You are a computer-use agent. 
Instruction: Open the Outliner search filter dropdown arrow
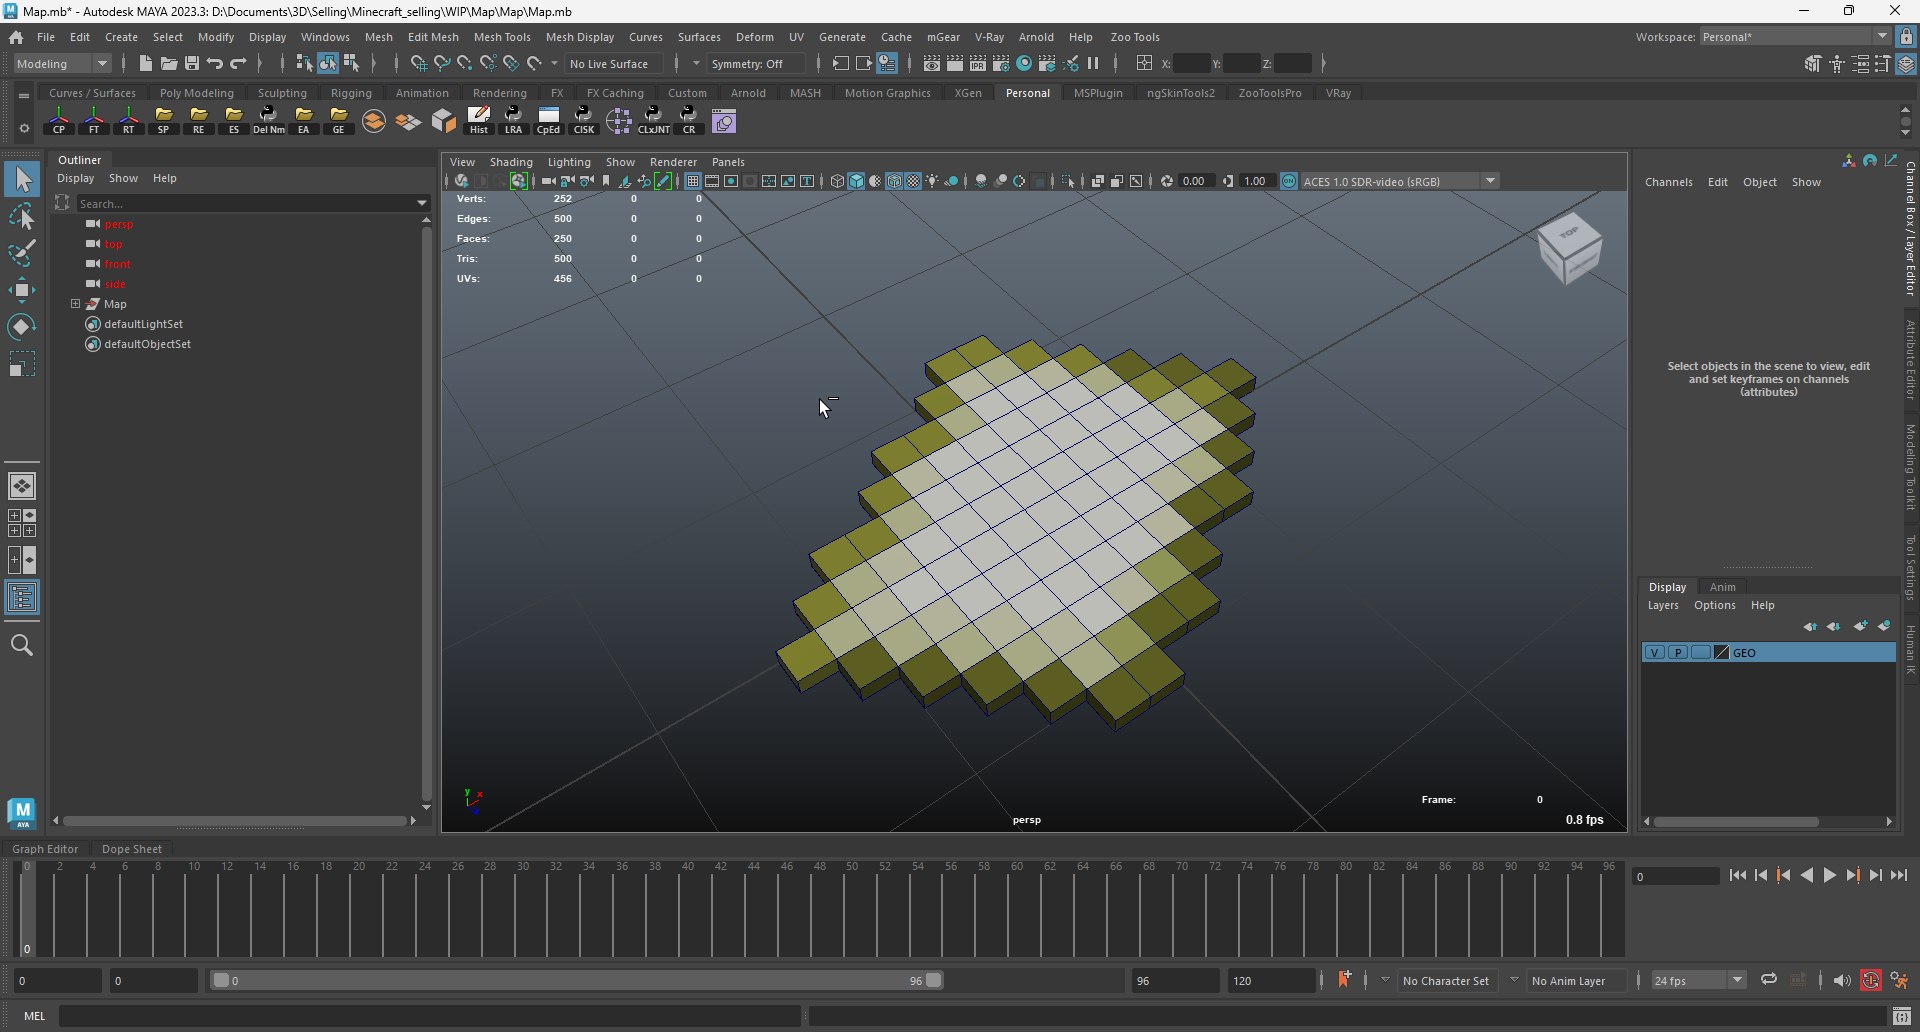pyautogui.click(x=422, y=203)
